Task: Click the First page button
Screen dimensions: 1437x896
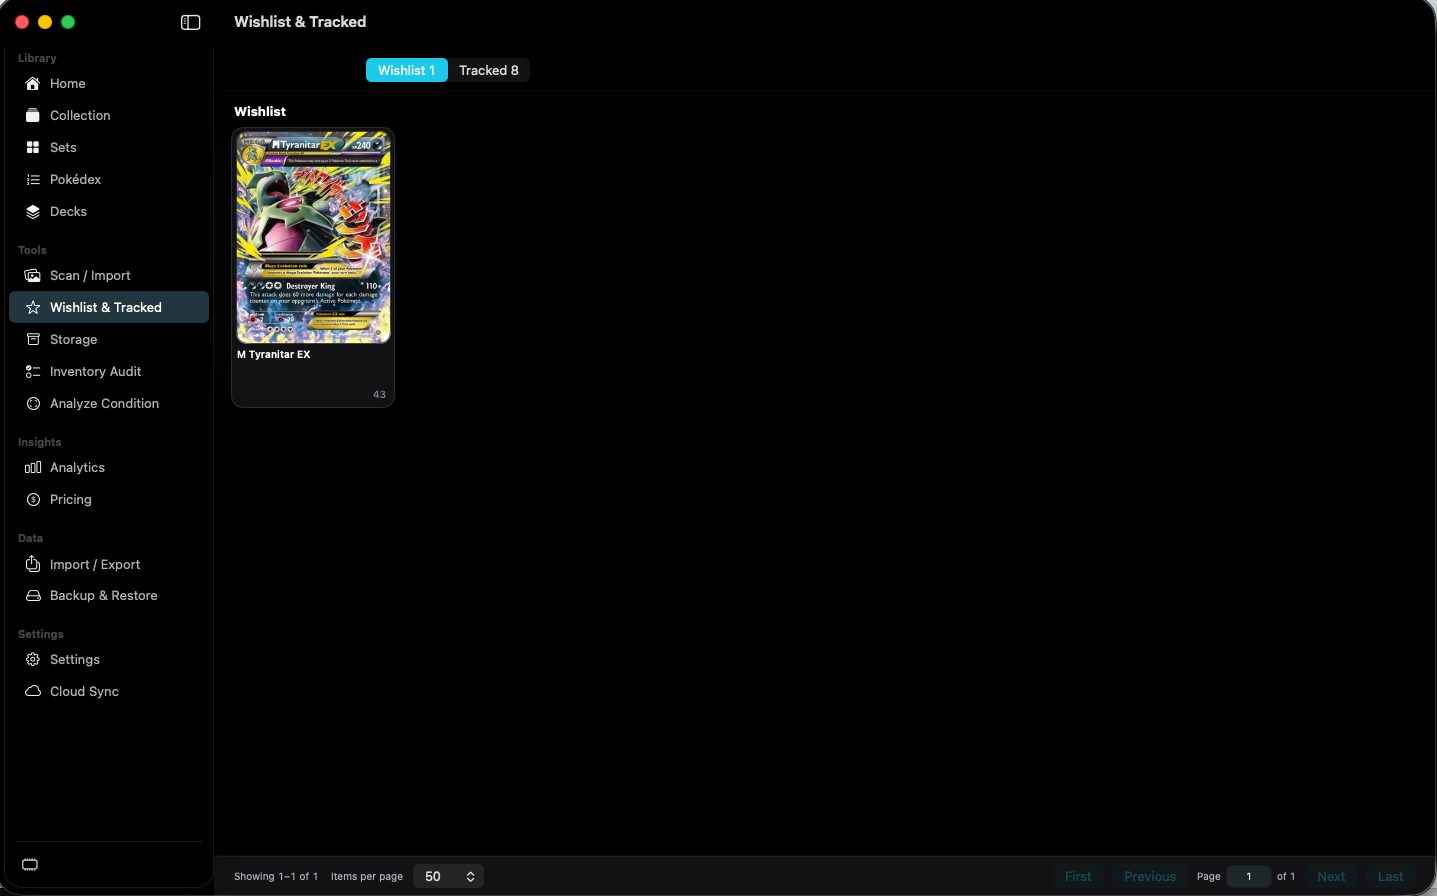Action: coord(1078,876)
